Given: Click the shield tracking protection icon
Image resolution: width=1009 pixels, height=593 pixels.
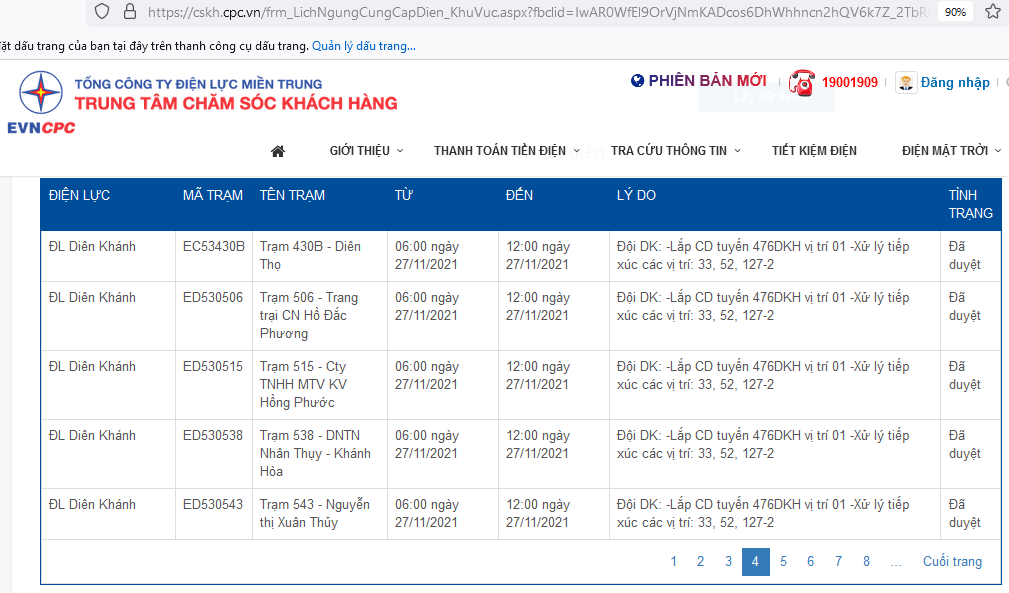Looking at the screenshot, I should tap(101, 12).
